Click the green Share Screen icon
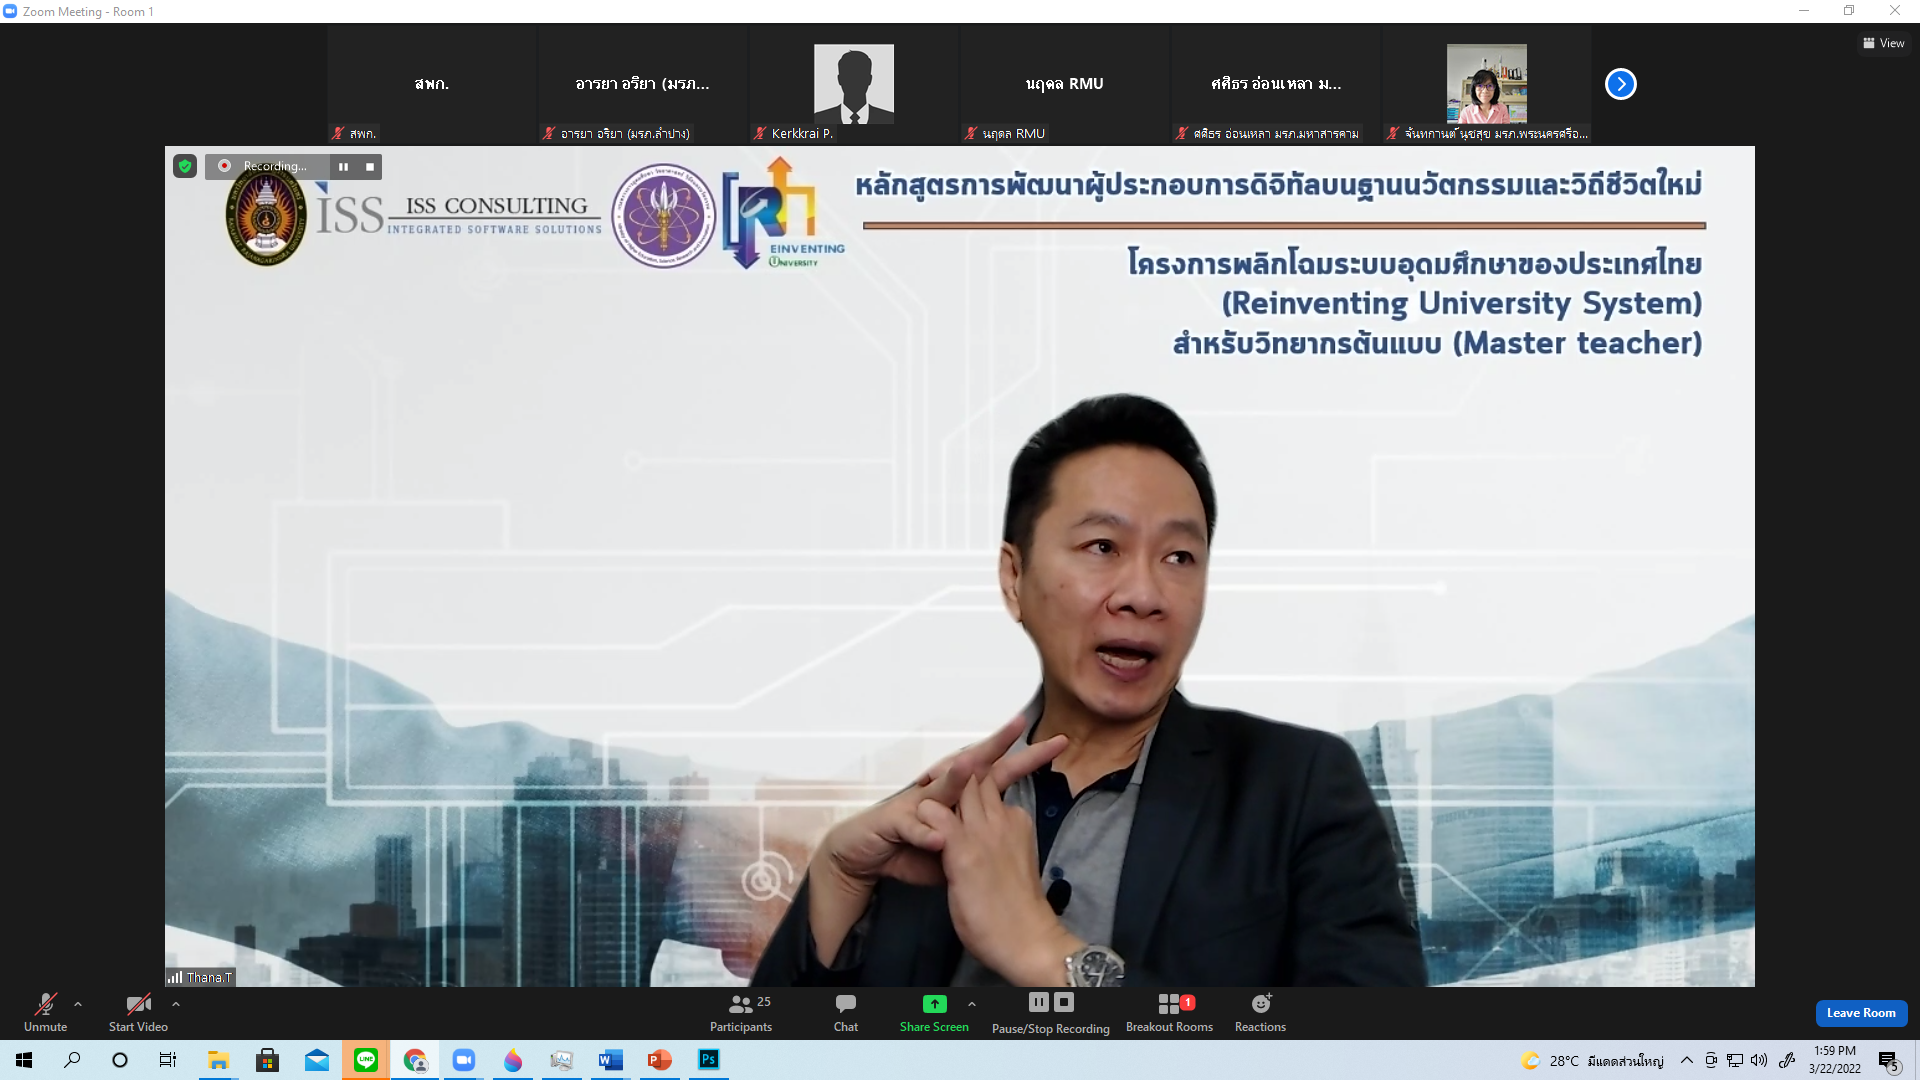 pyautogui.click(x=934, y=1003)
